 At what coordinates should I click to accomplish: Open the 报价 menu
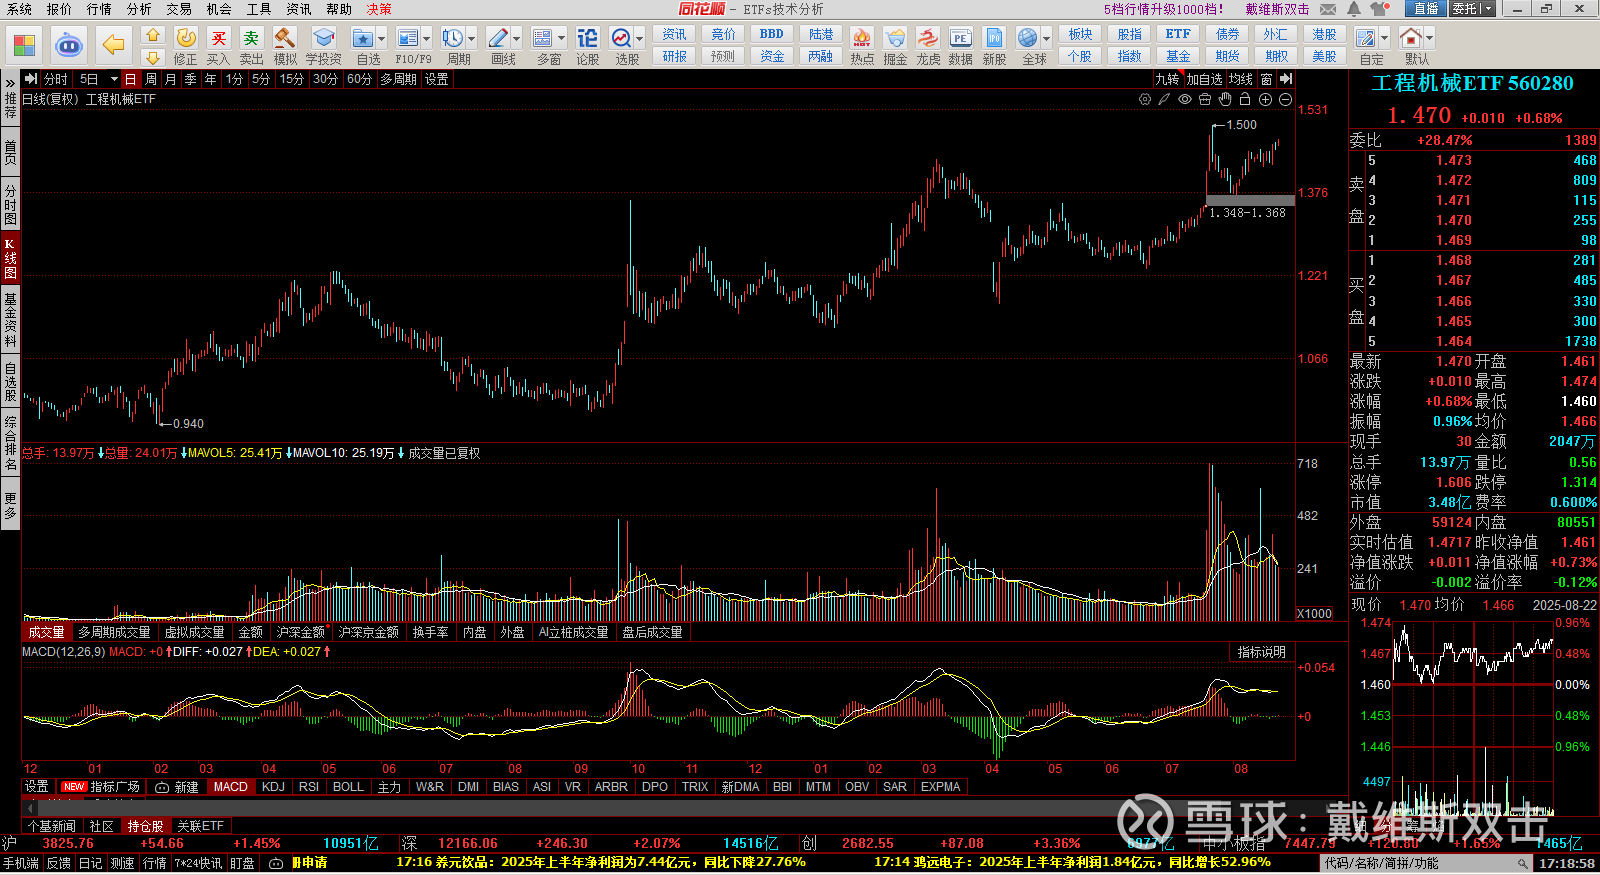(59, 9)
